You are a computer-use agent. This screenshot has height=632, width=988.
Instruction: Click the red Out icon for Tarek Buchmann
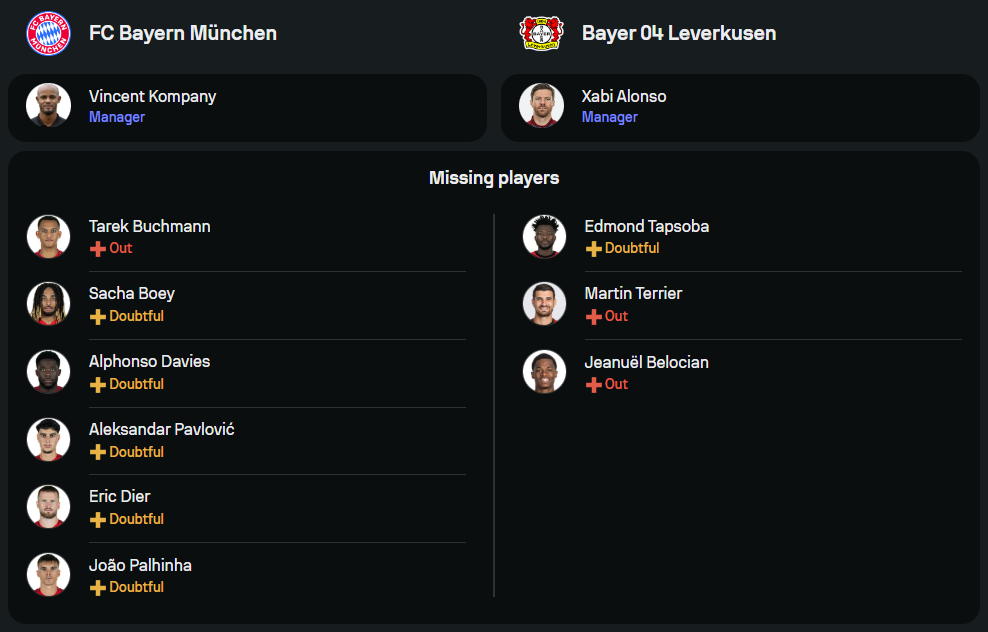(x=98, y=248)
